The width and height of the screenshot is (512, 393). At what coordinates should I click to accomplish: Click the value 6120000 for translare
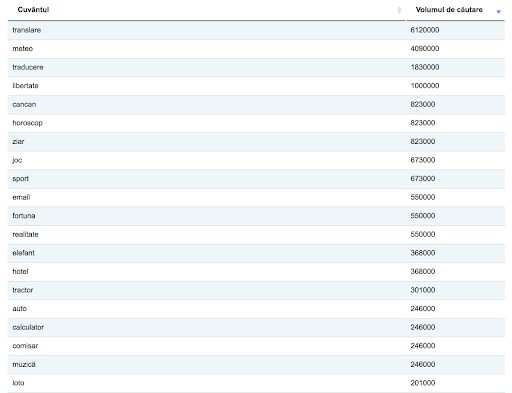click(425, 30)
